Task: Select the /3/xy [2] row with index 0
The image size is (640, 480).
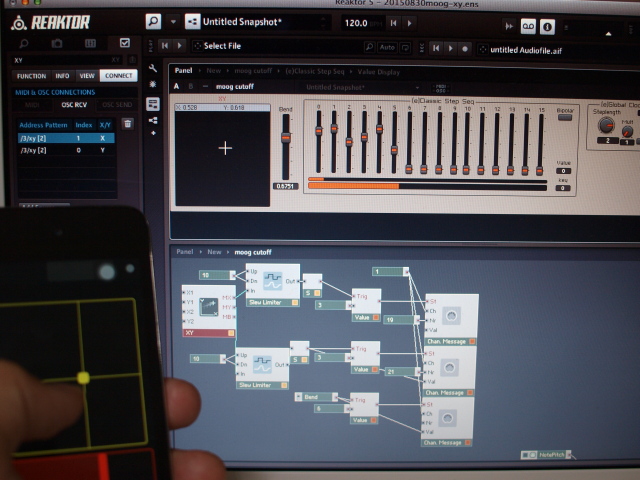Action: (x=66, y=150)
